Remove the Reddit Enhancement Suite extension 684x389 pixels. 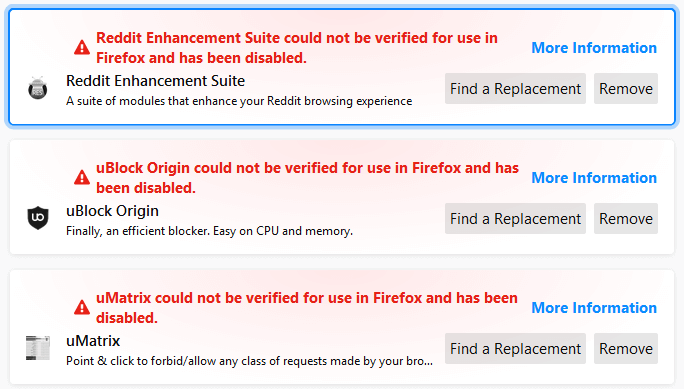(626, 89)
